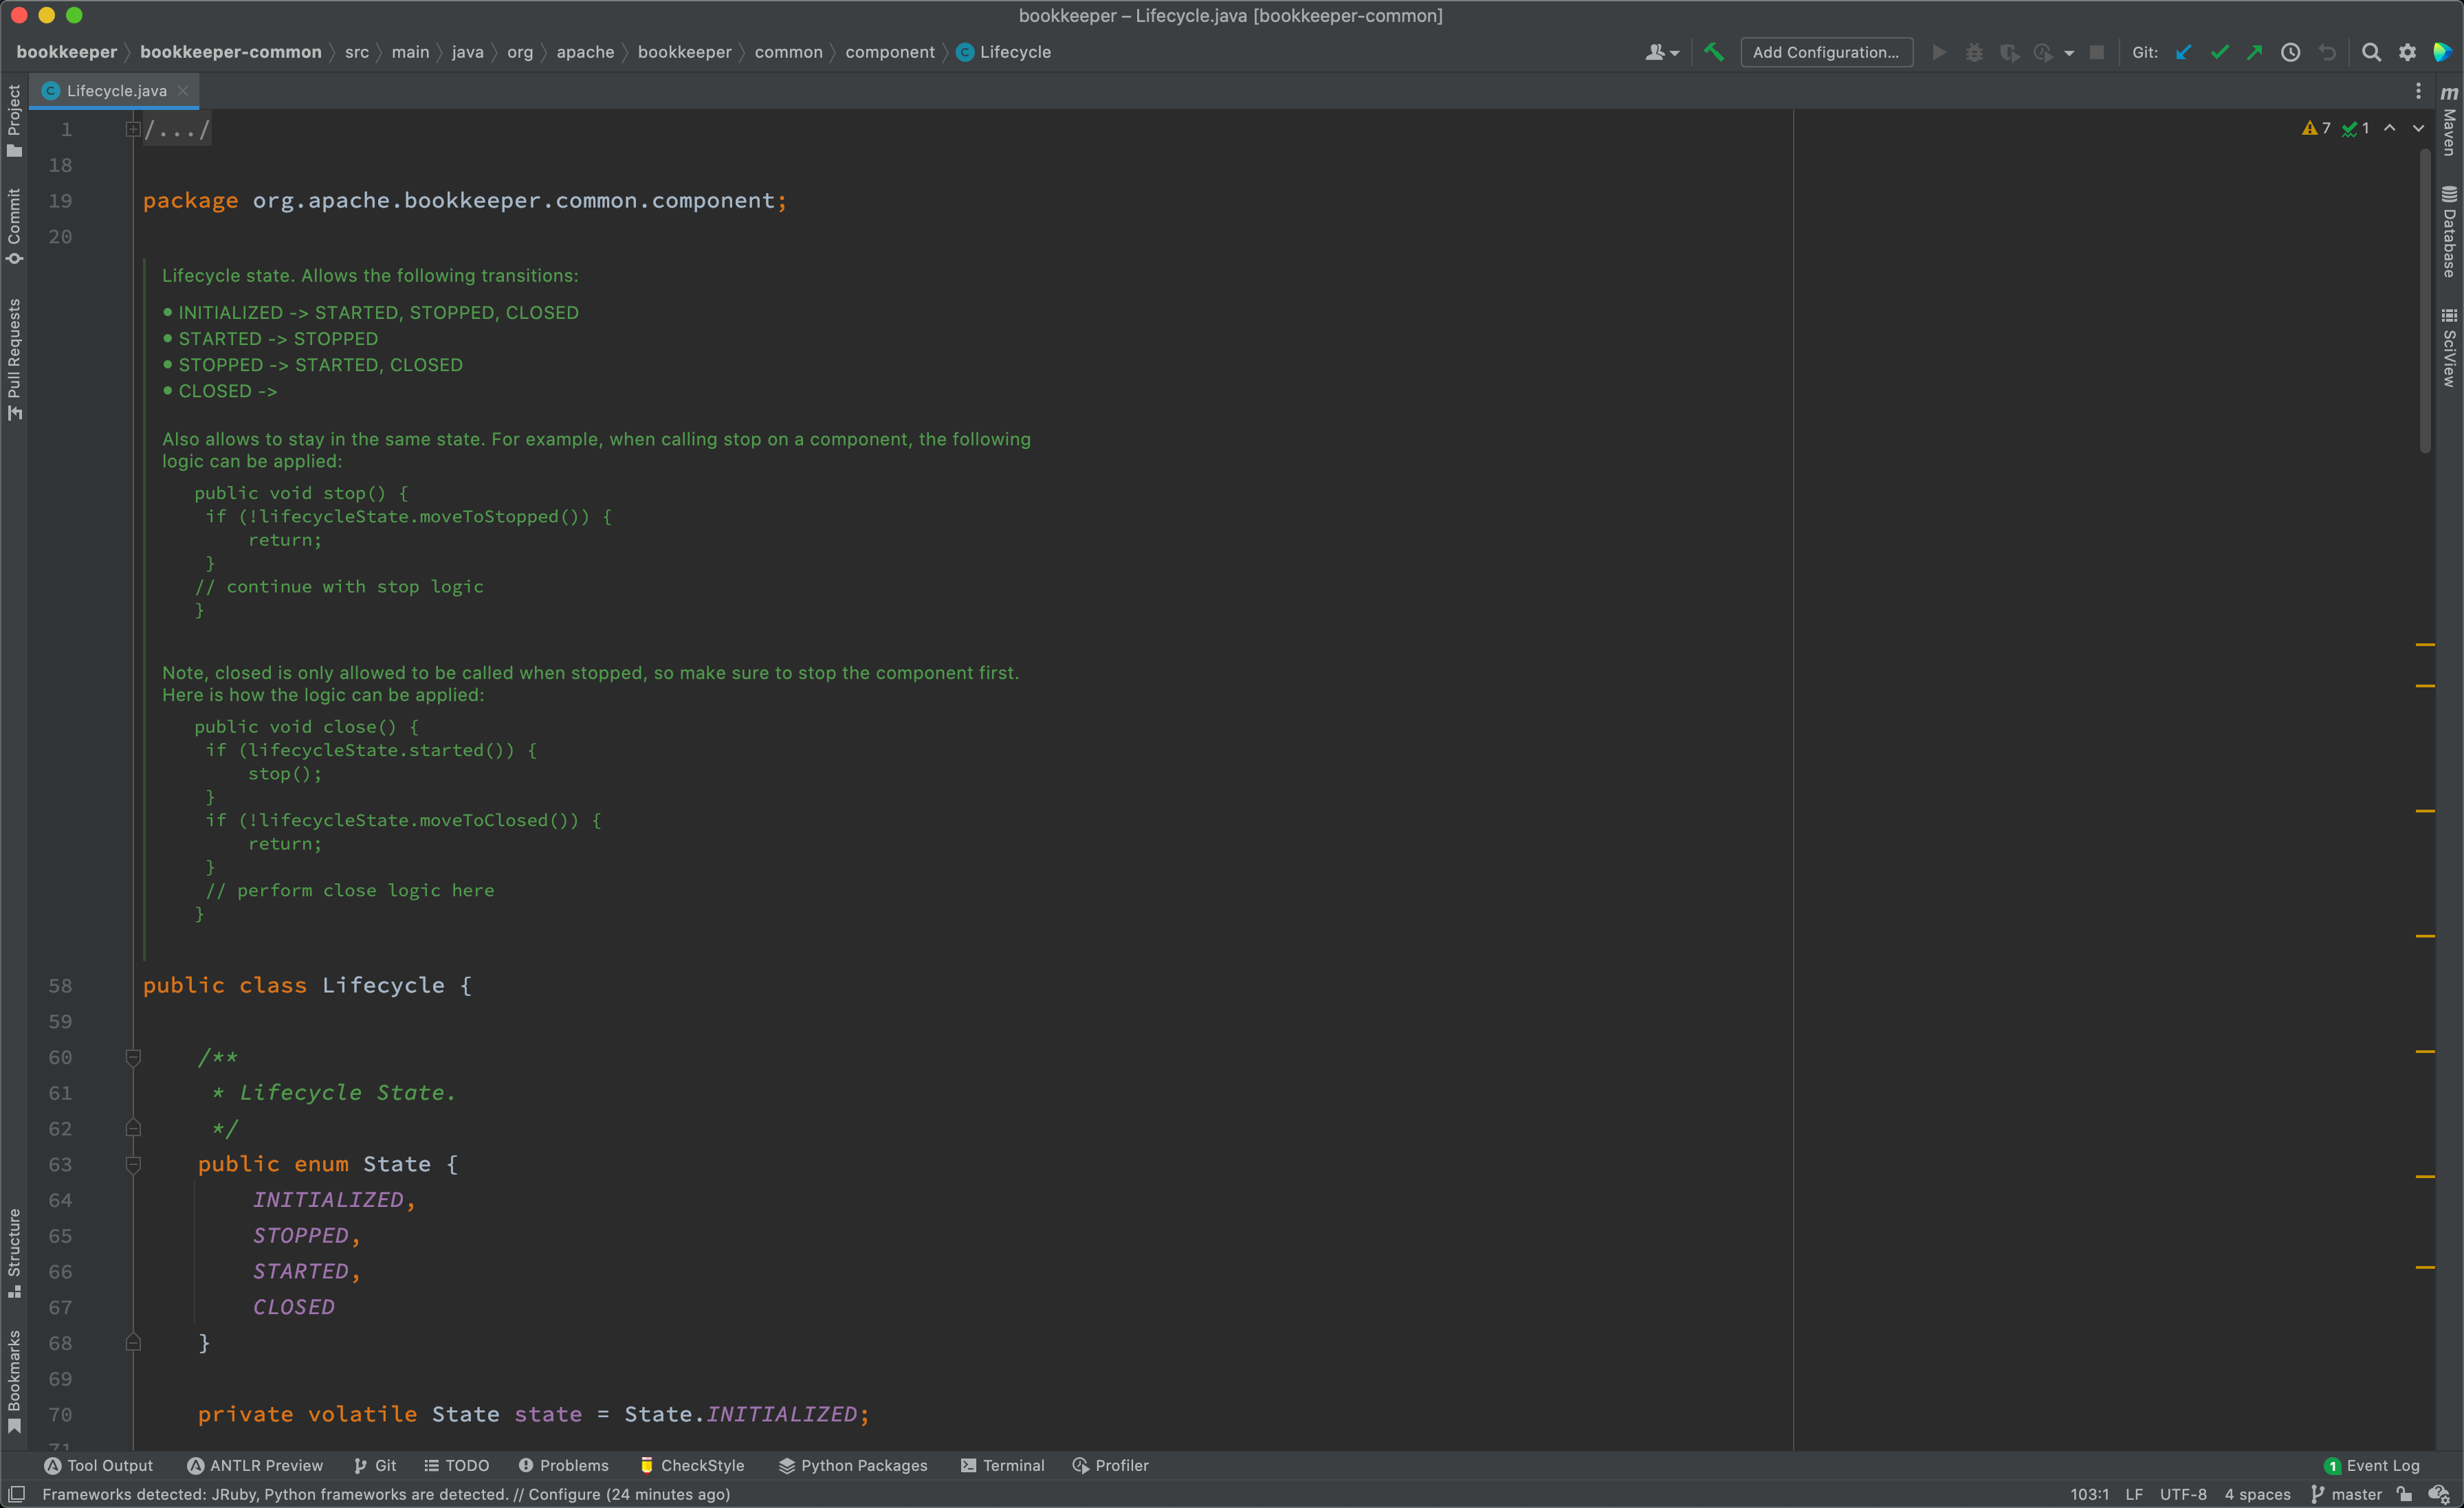The height and width of the screenshot is (1508, 2464).
Task: Open the Terminal tab
Action: [x=1002, y=1465]
